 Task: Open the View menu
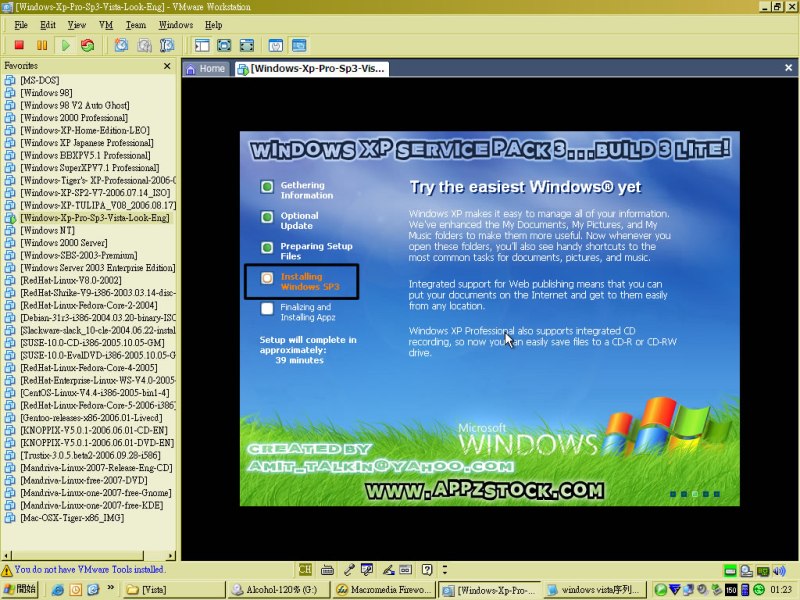tap(77, 25)
